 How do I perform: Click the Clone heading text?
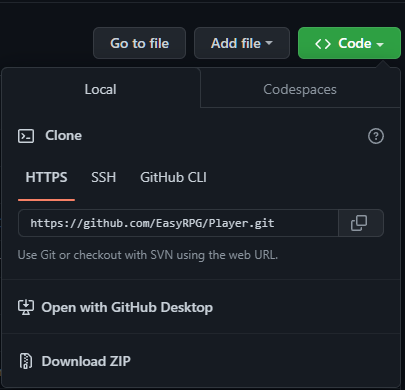[x=63, y=135]
